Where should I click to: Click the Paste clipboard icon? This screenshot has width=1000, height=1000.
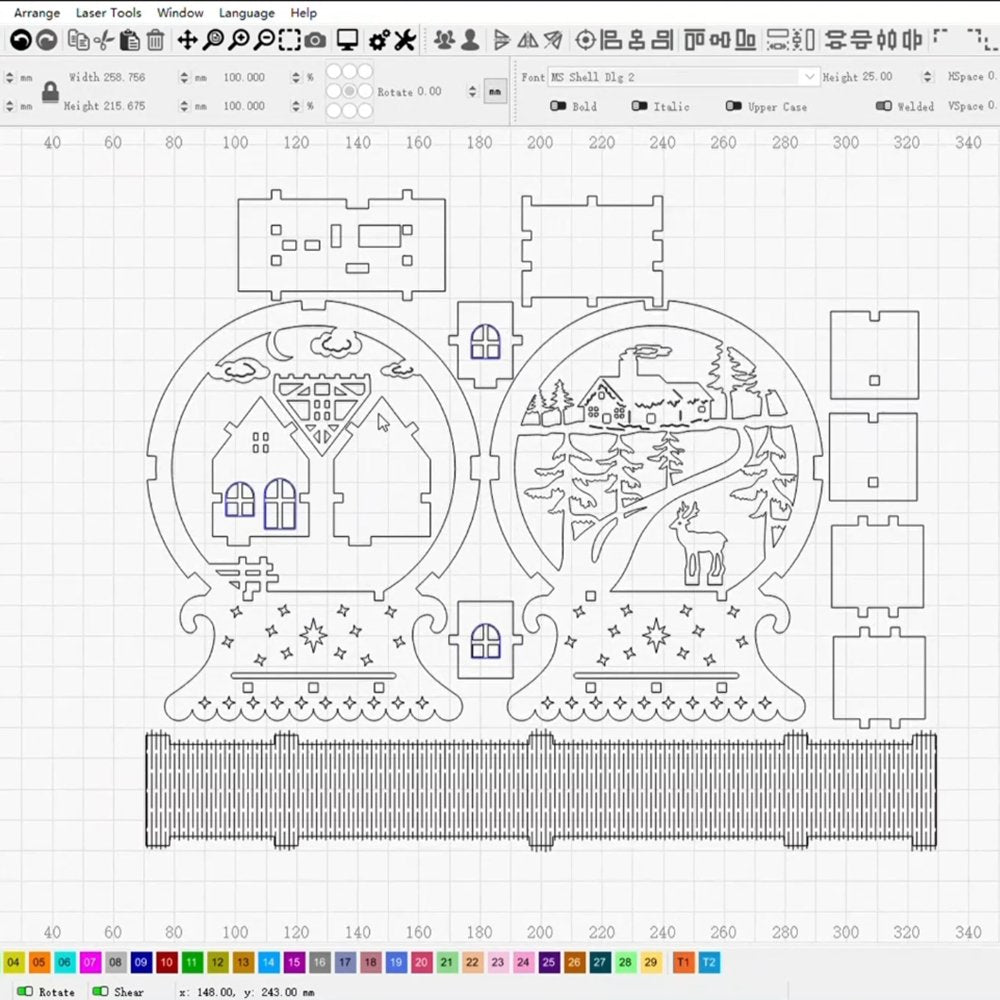click(130, 40)
